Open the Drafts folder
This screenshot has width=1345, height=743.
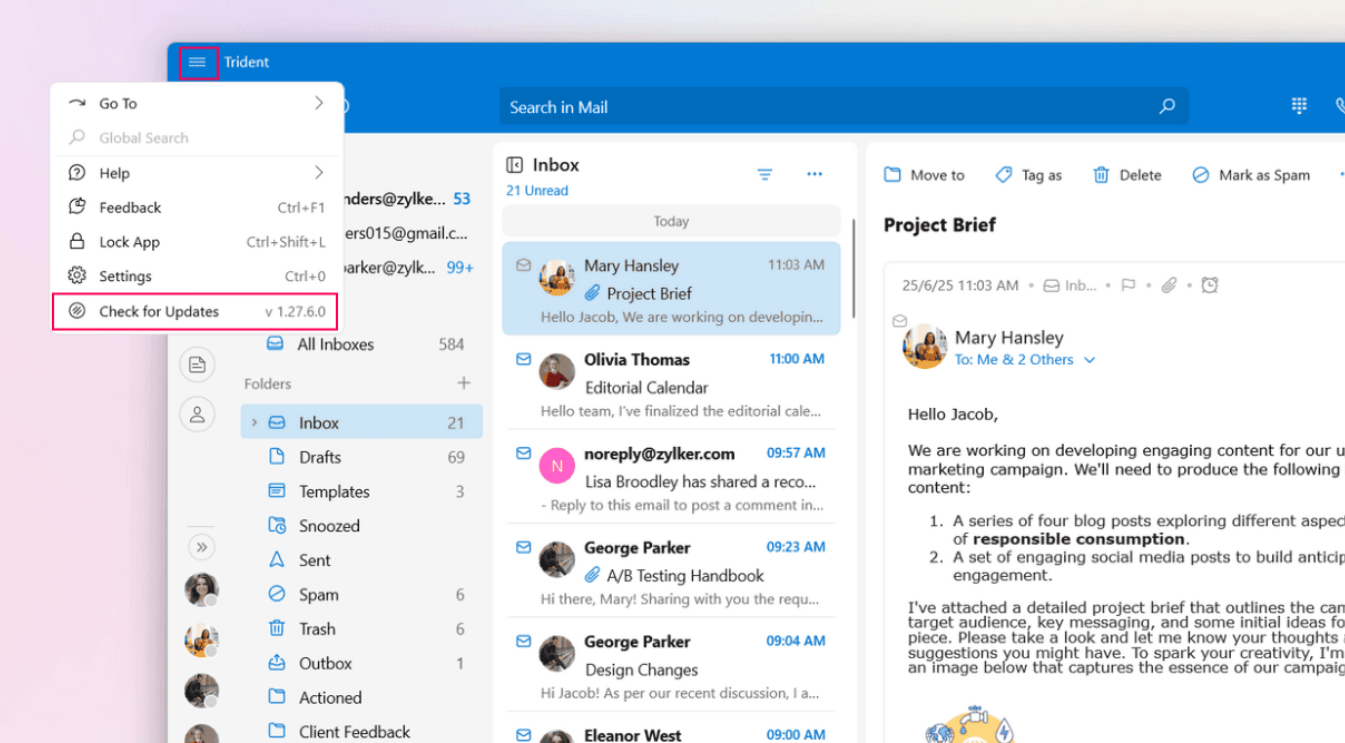click(362, 457)
